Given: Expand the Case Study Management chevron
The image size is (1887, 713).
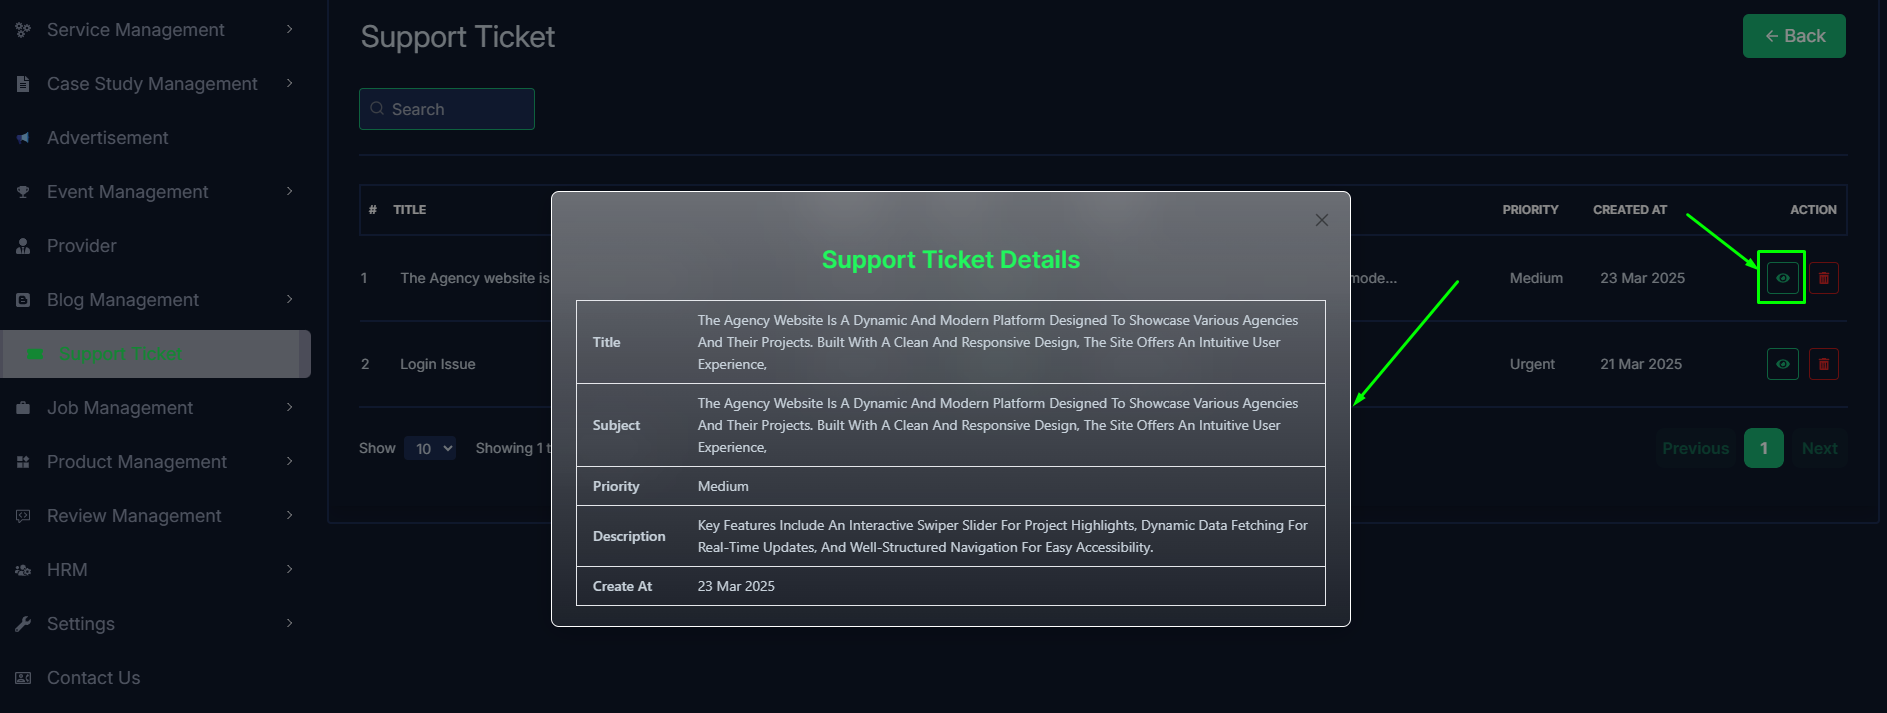Looking at the screenshot, I should [x=290, y=83].
